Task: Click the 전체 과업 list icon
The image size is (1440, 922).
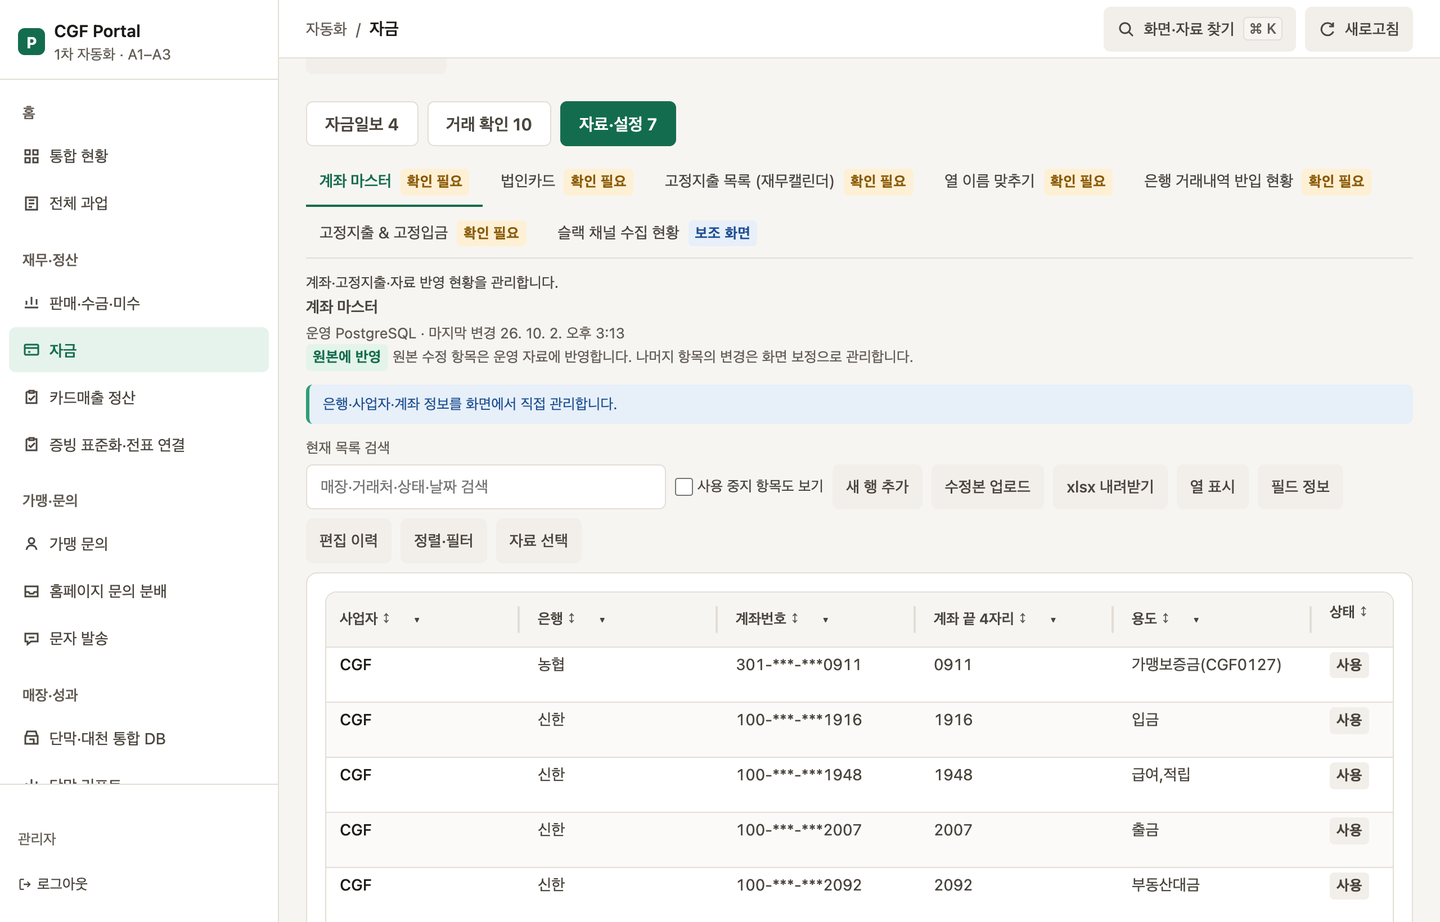Action: pyautogui.click(x=31, y=203)
